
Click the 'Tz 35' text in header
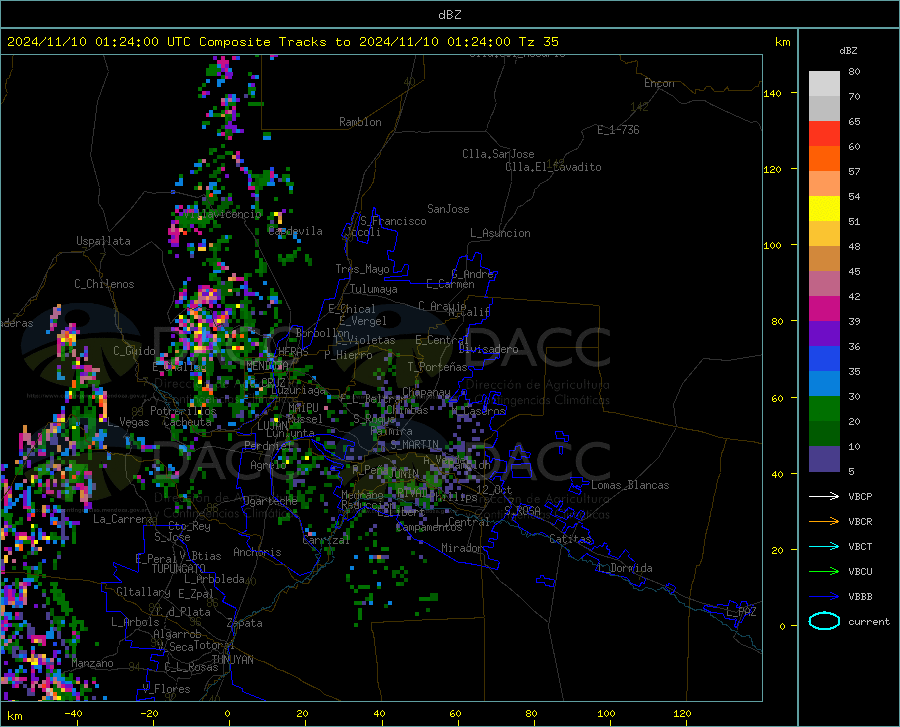pyautogui.click(x=538, y=42)
